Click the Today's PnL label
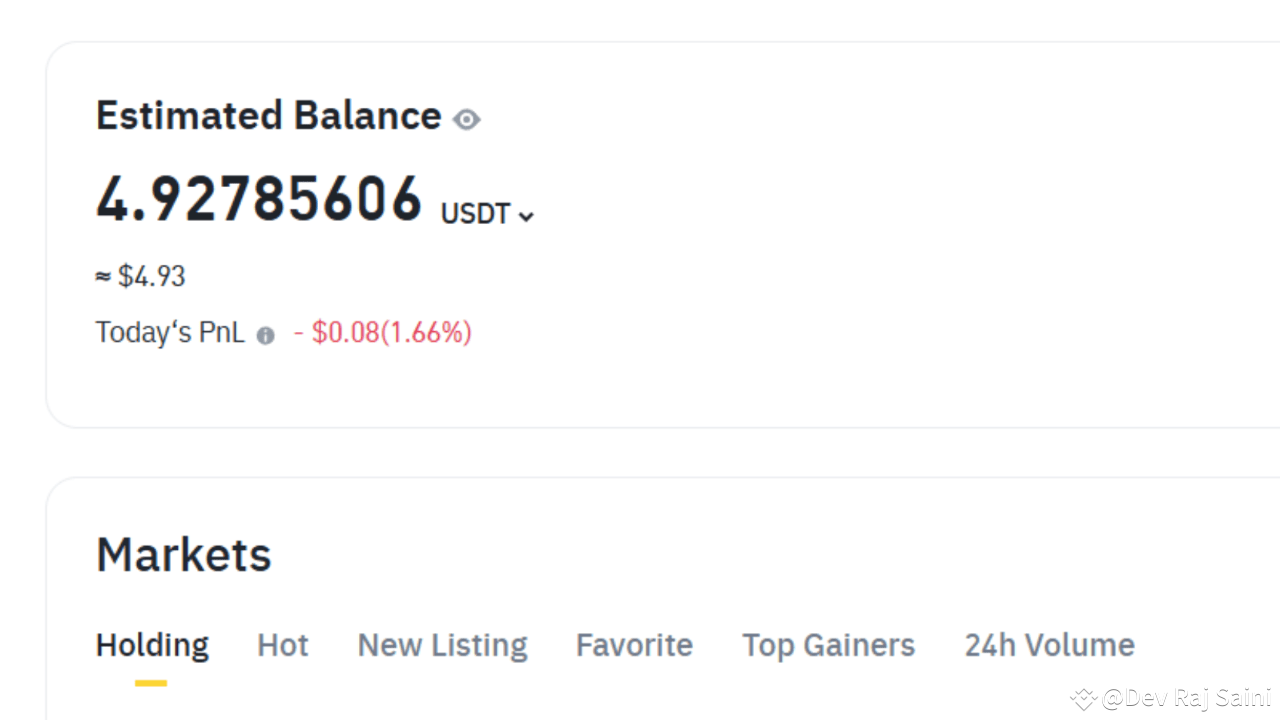The image size is (1280, 720). [170, 332]
